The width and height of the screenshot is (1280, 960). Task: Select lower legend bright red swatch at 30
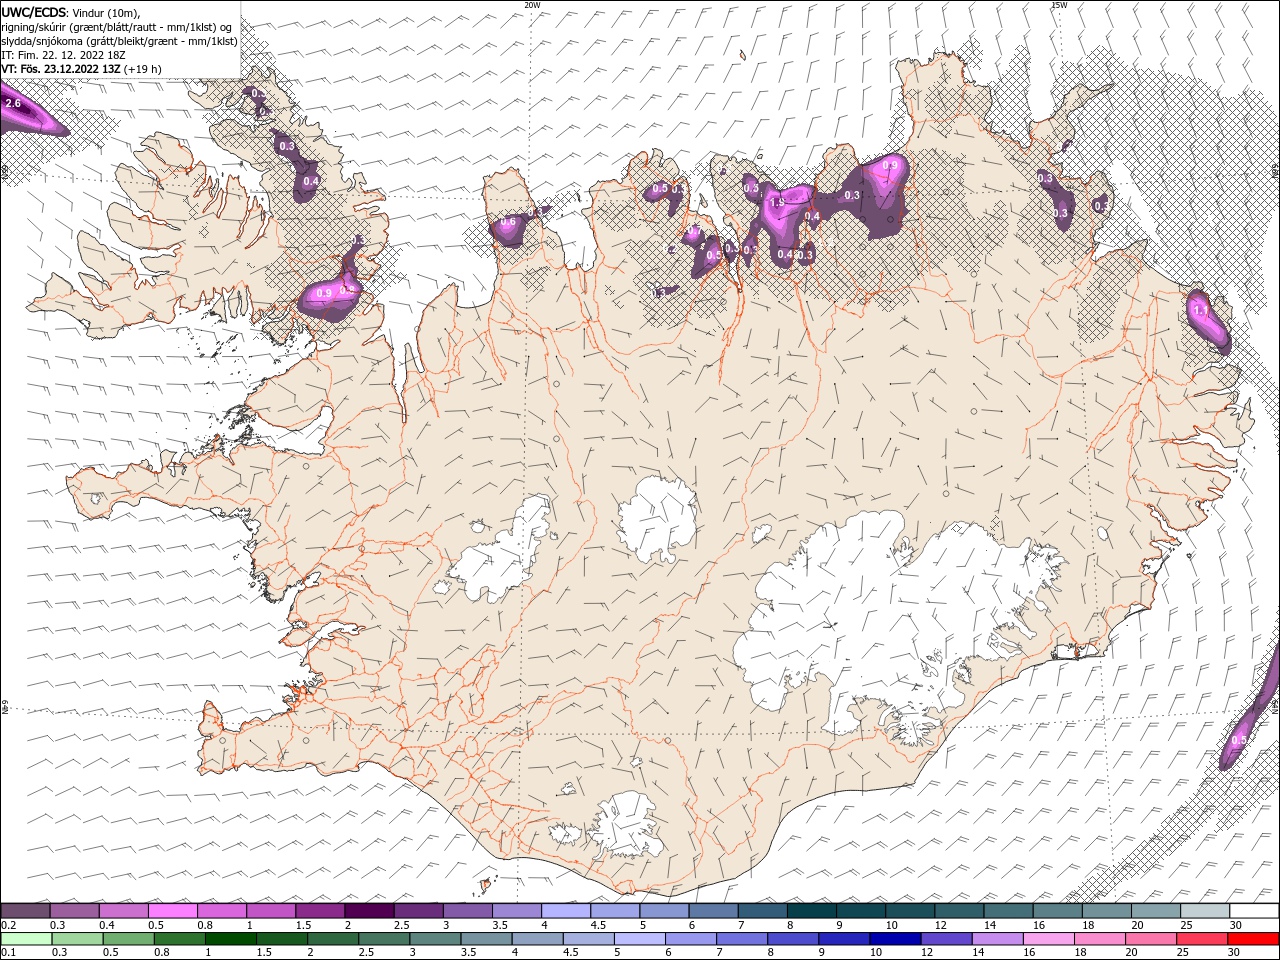click(1252, 939)
